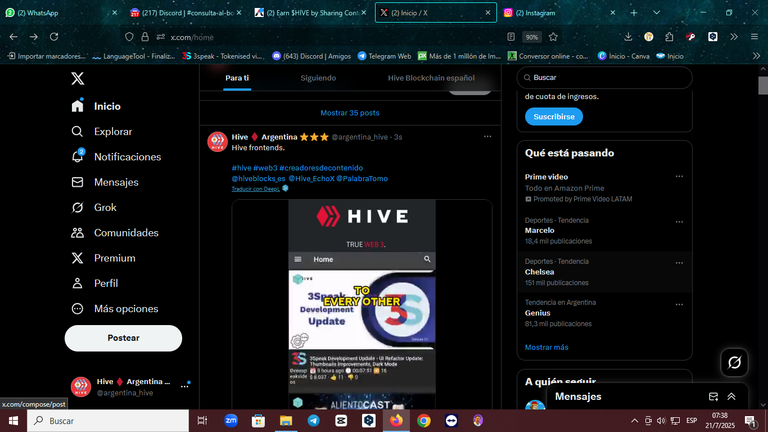Click Mostrar más under trends
Screen dimensions: 768x432
click(x=547, y=347)
